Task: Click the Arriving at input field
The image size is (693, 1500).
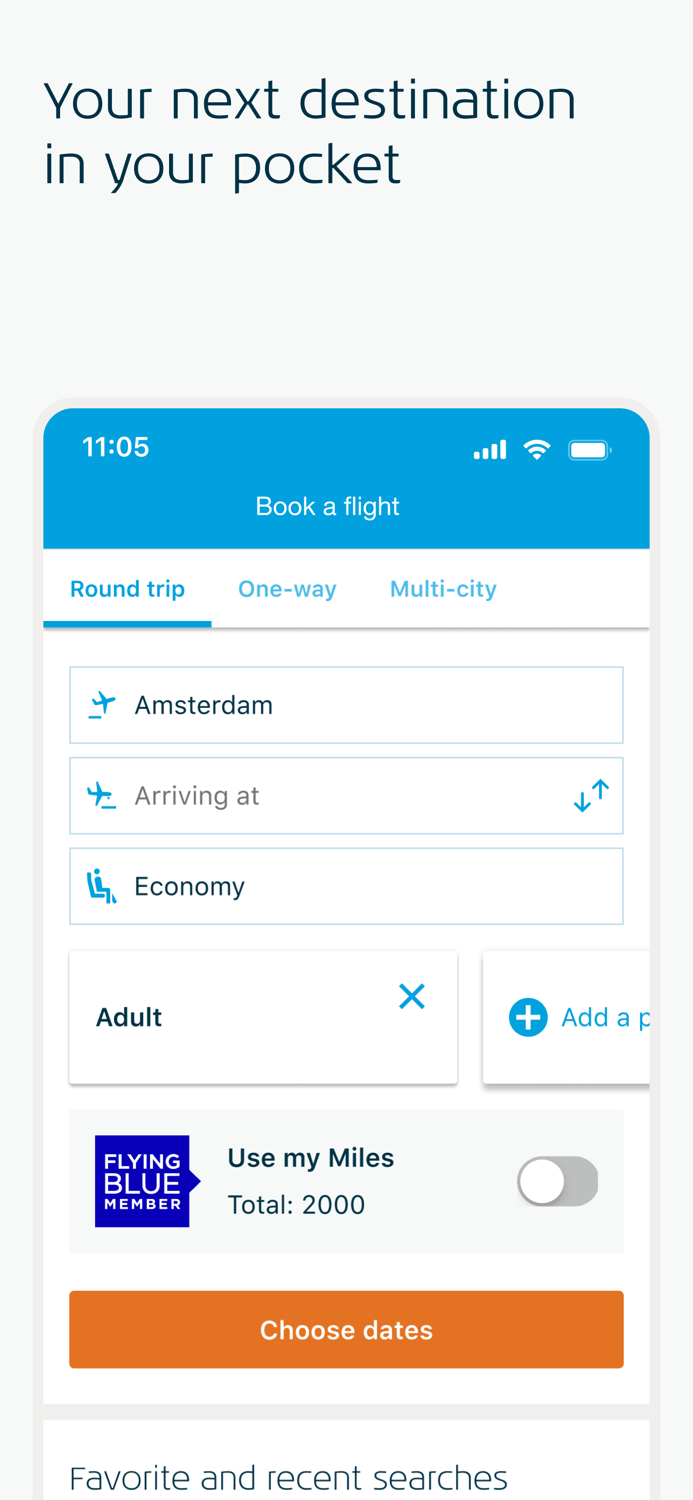Action: point(300,795)
